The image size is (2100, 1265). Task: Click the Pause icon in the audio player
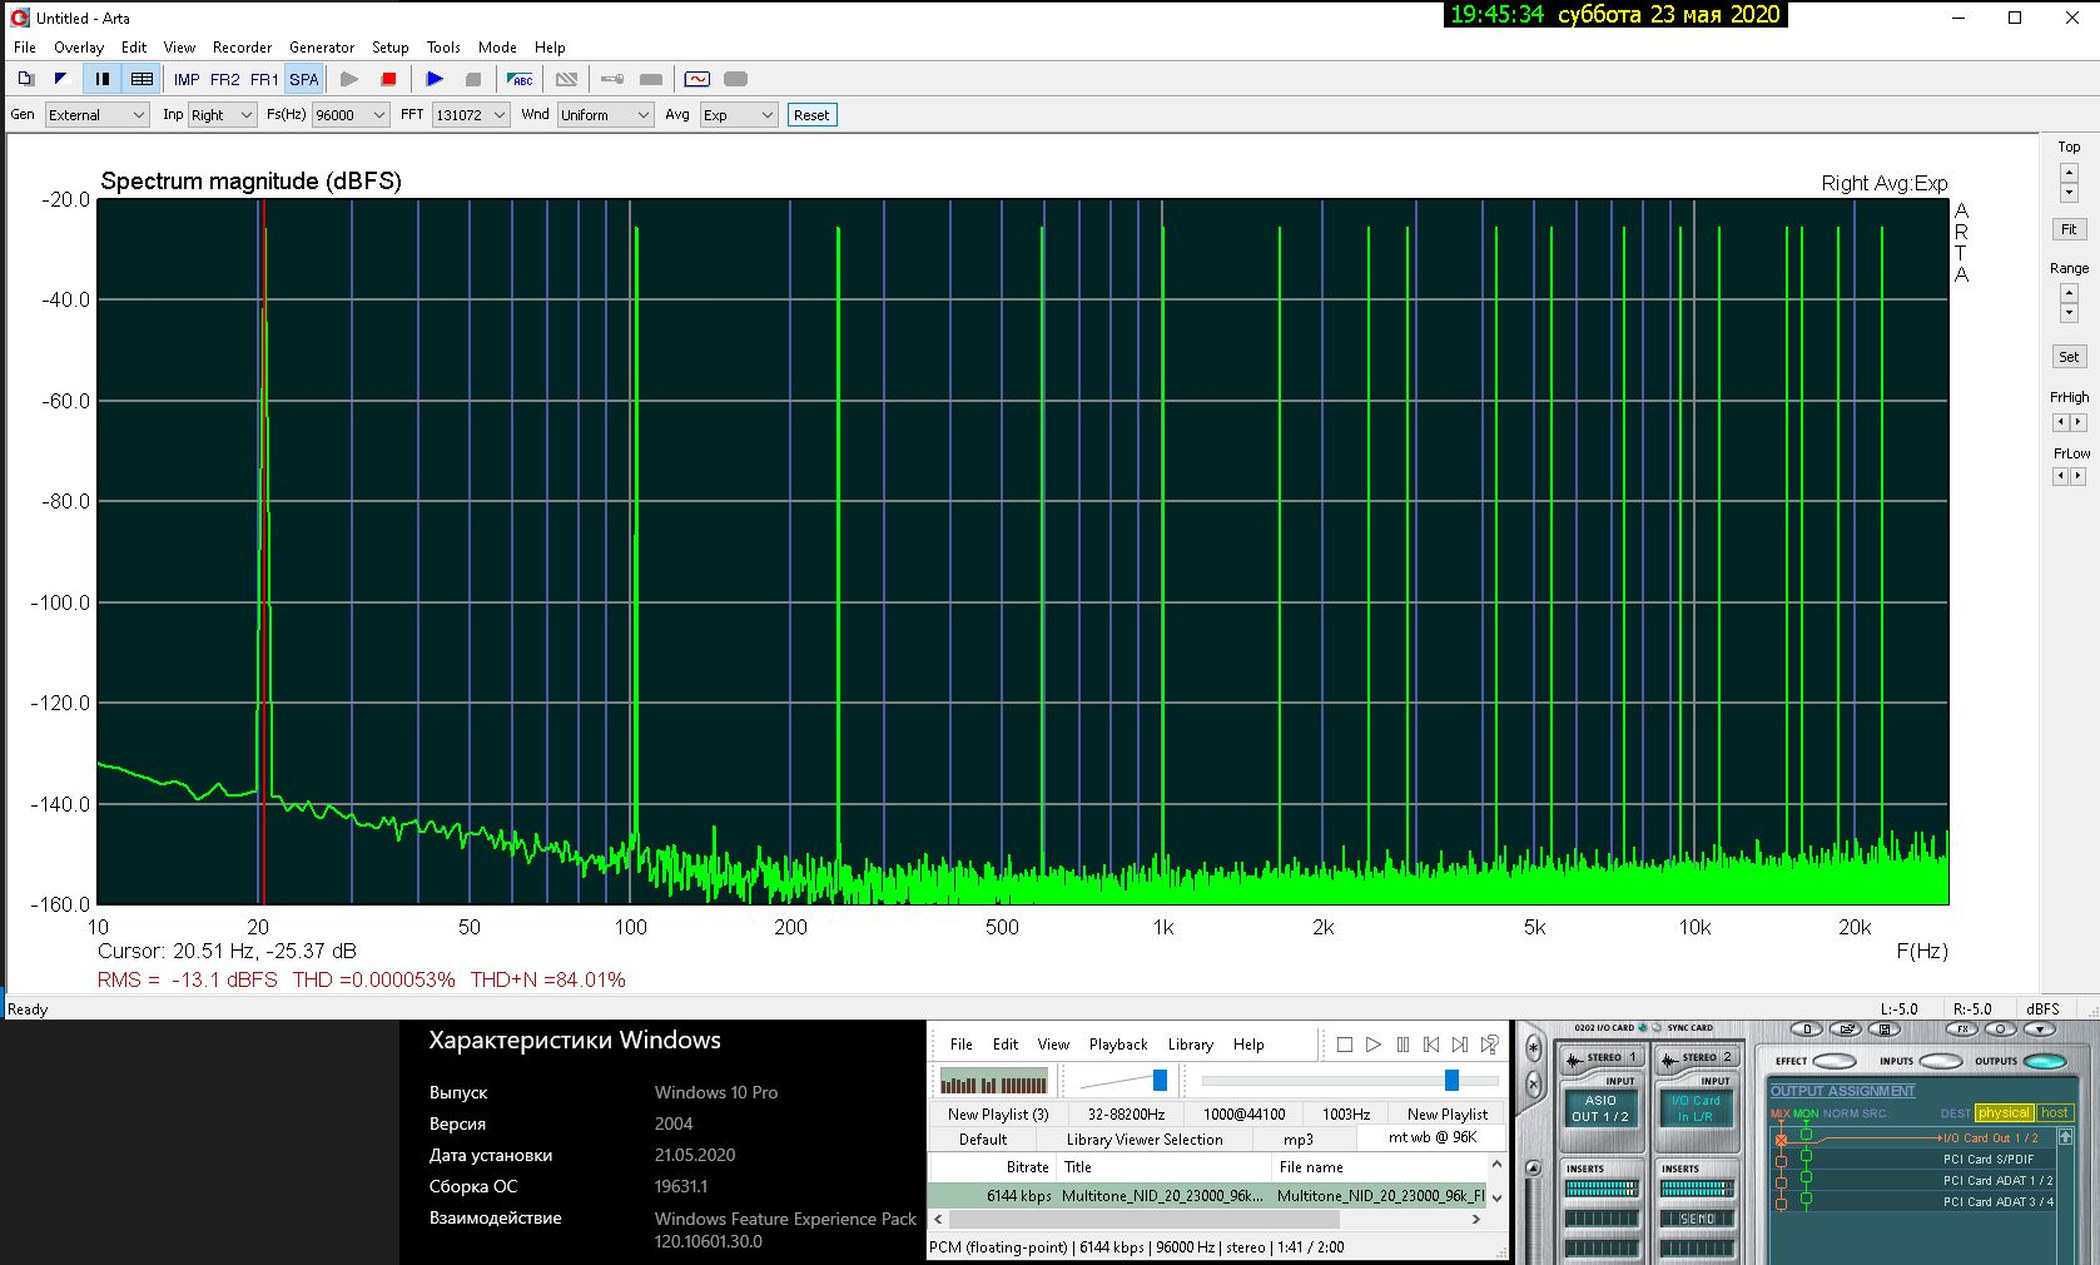[x=1402, y=1044]
